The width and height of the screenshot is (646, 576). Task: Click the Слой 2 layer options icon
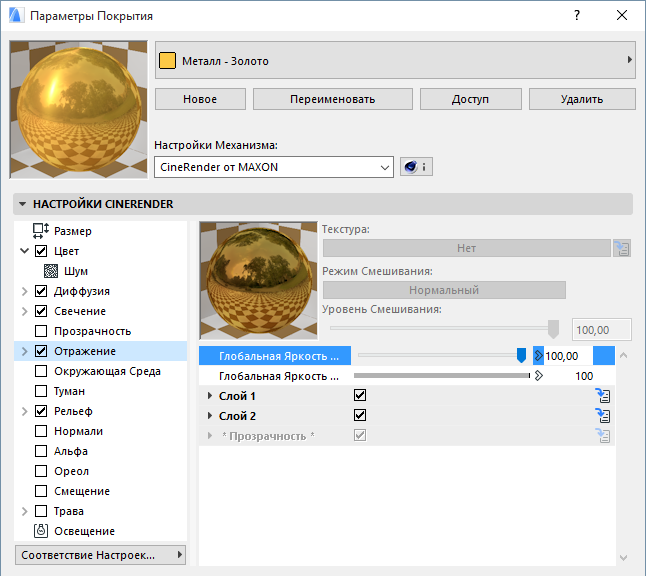click(603, 415)
